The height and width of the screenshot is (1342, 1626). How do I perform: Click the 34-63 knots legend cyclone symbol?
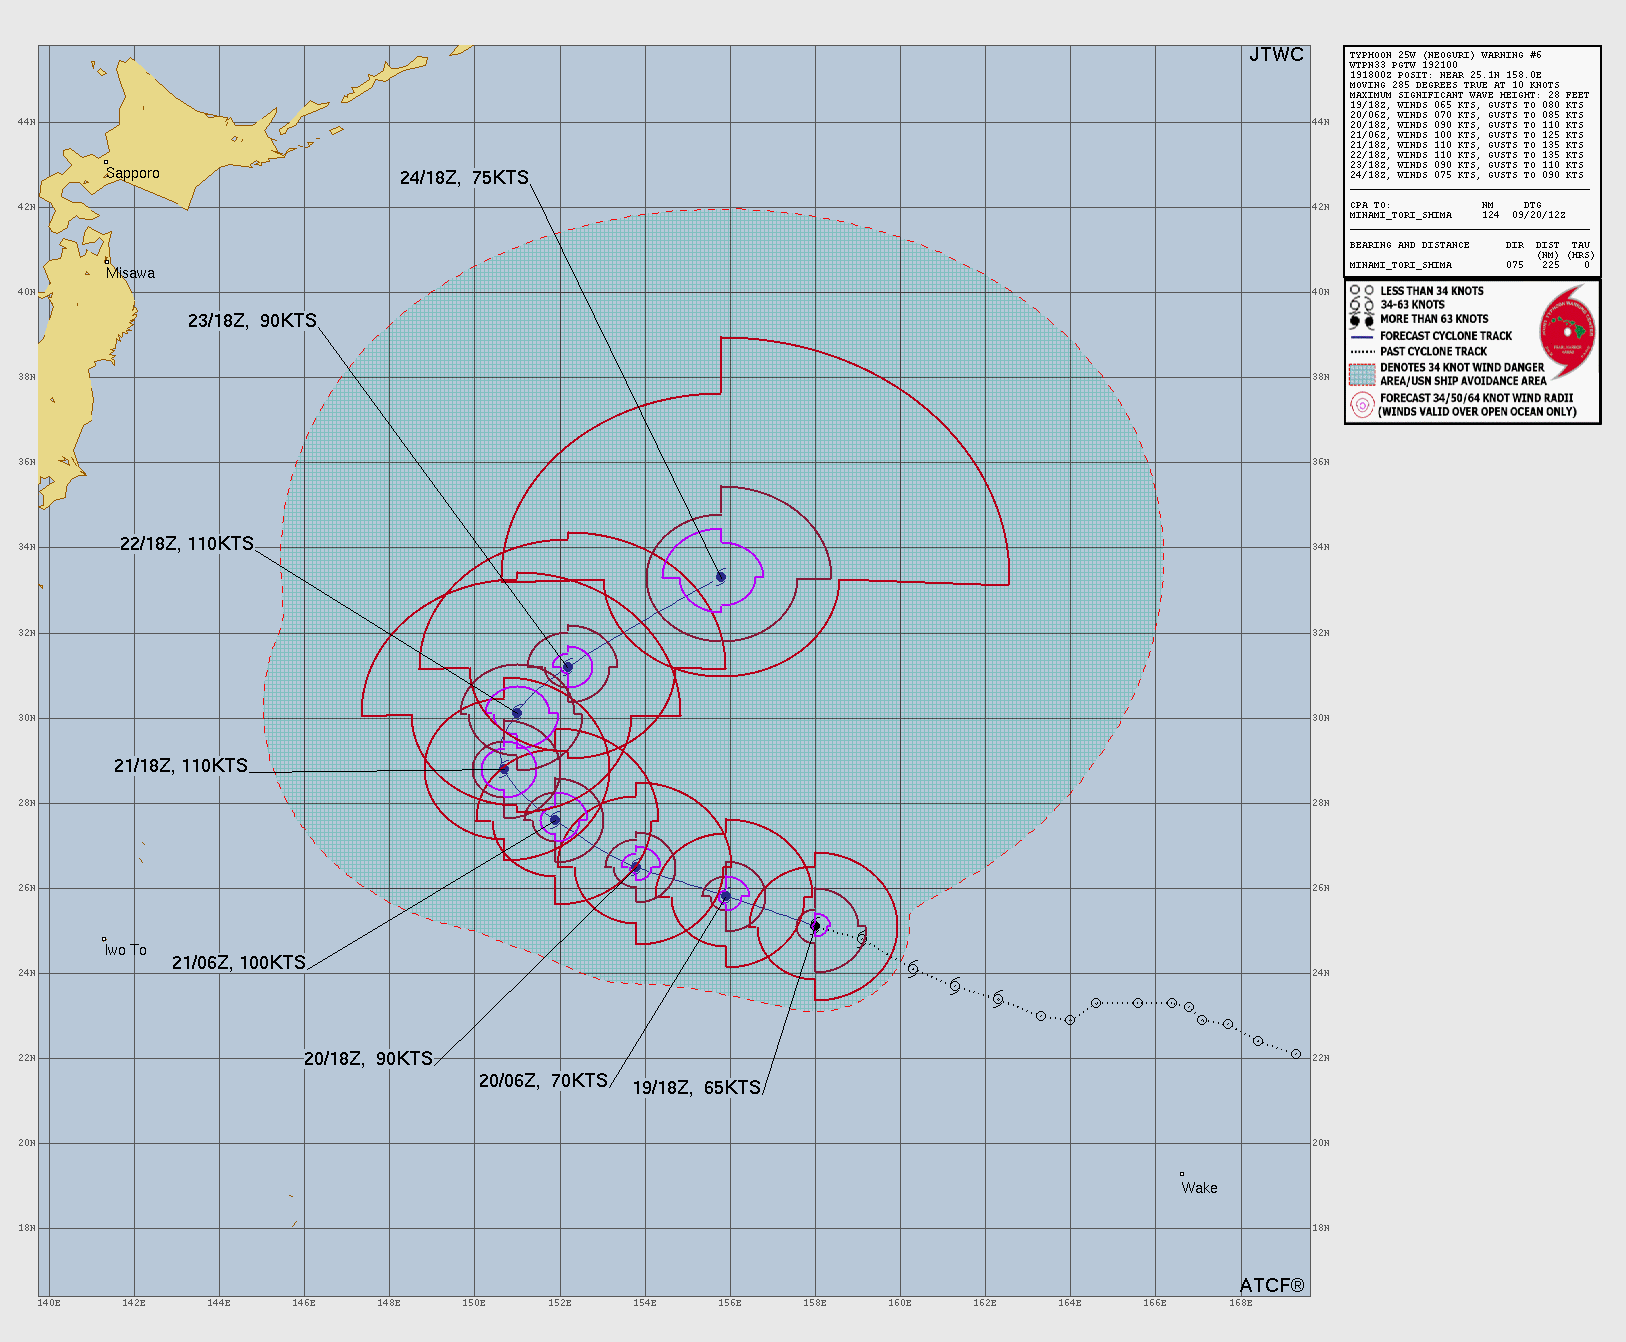point(1361,305)
